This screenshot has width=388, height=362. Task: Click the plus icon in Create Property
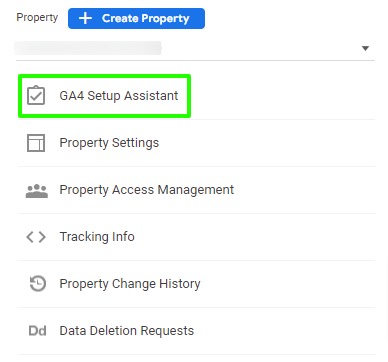[85, 18]
